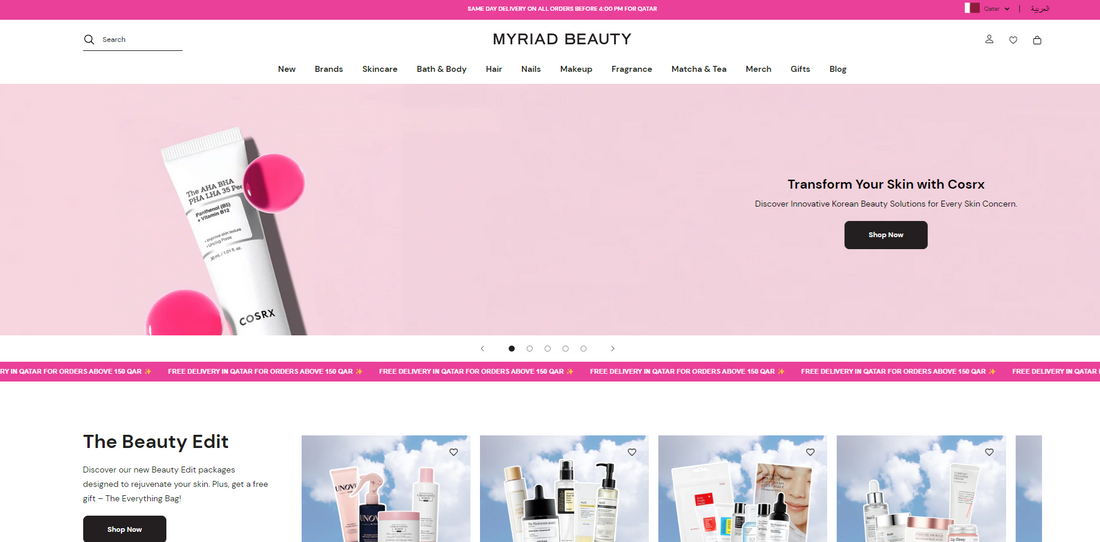Open the Qatar country dropdown
Image resolution: width=1100 pixels, height=542 pixels.
coord(996,8)
